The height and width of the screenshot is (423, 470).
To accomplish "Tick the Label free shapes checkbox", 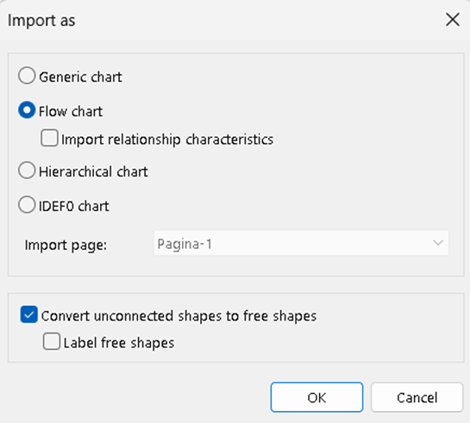I will (51, 341).
